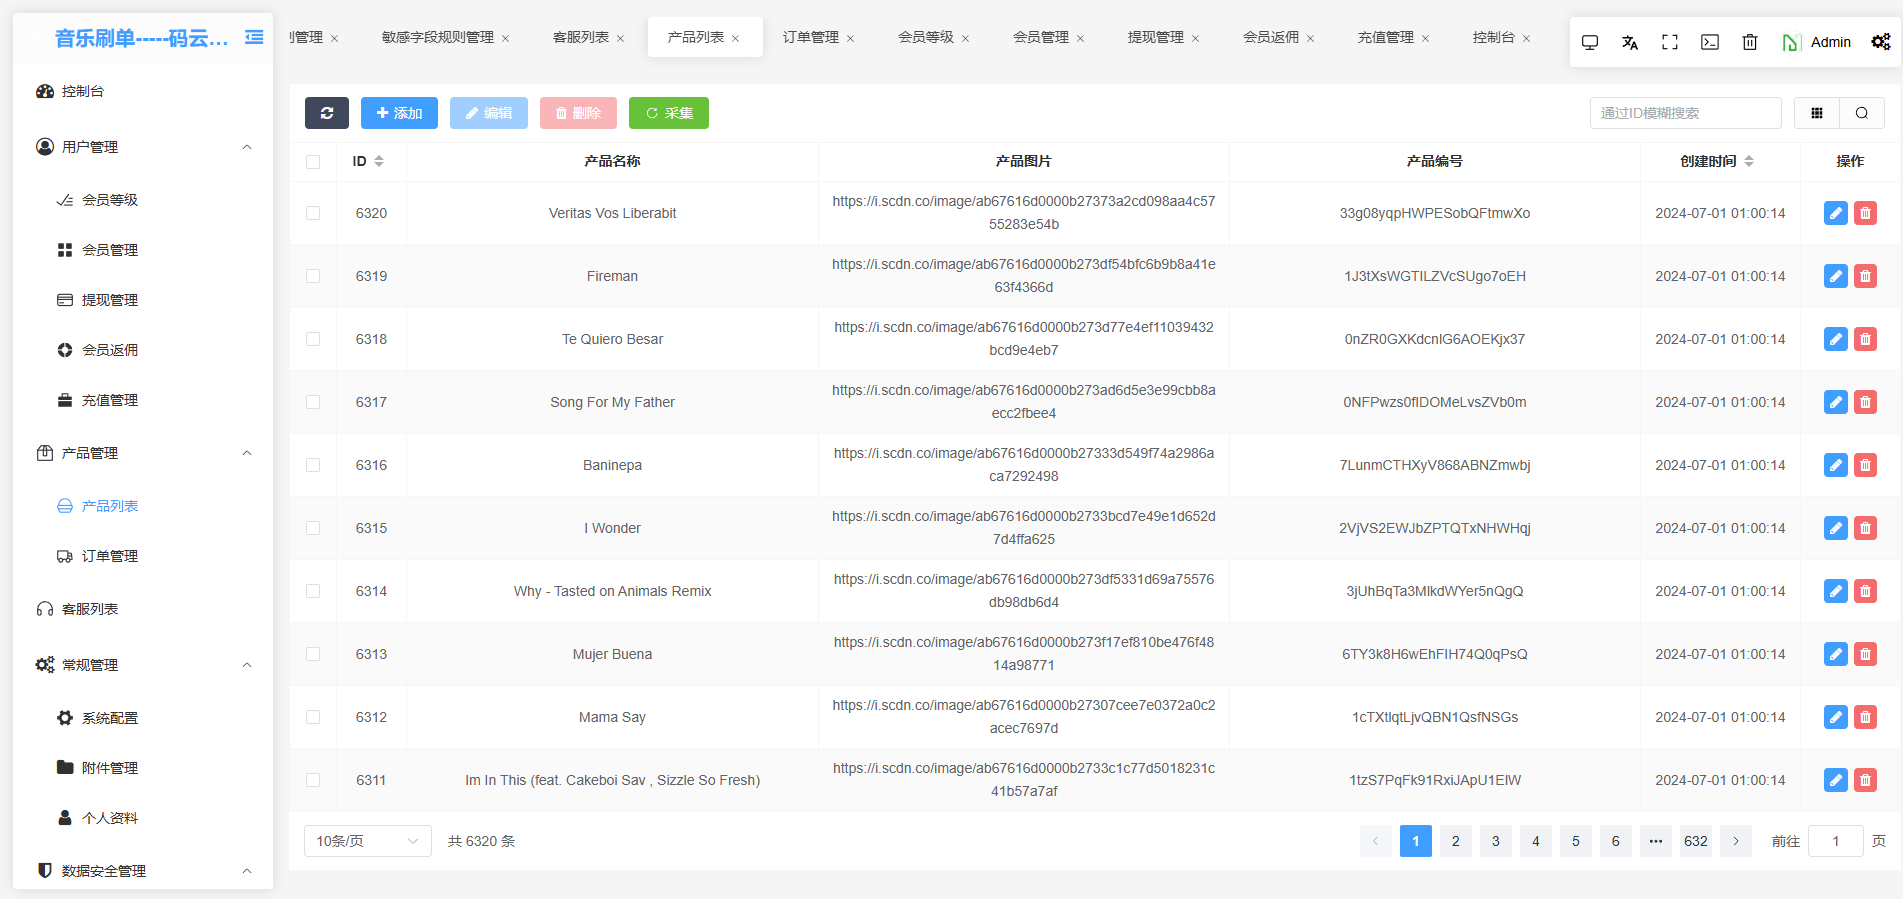Image resolution: width=1903 pixels, height=899 pixels.
Task: Collapse the 常规管理 sidebar section
Action: (246, 665)
